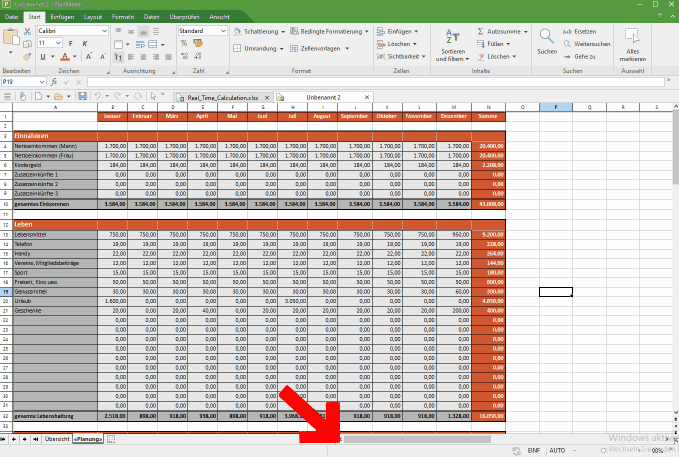Image resolution: width=679 pixels, height=457 pixels.
Task: Click the merge cells icon
Action: click(x=153, y=44)
